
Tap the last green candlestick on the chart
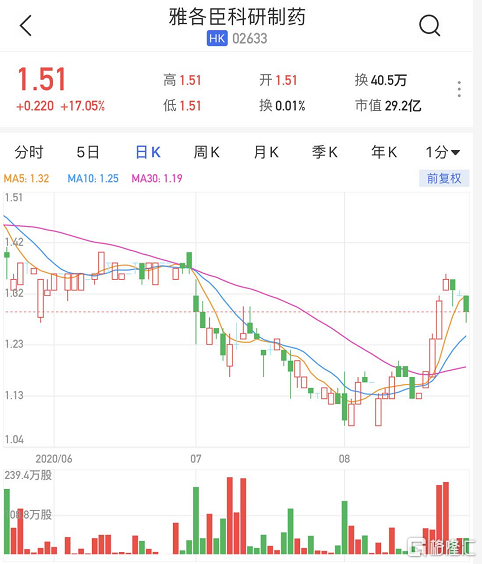(x=467, y=304)
